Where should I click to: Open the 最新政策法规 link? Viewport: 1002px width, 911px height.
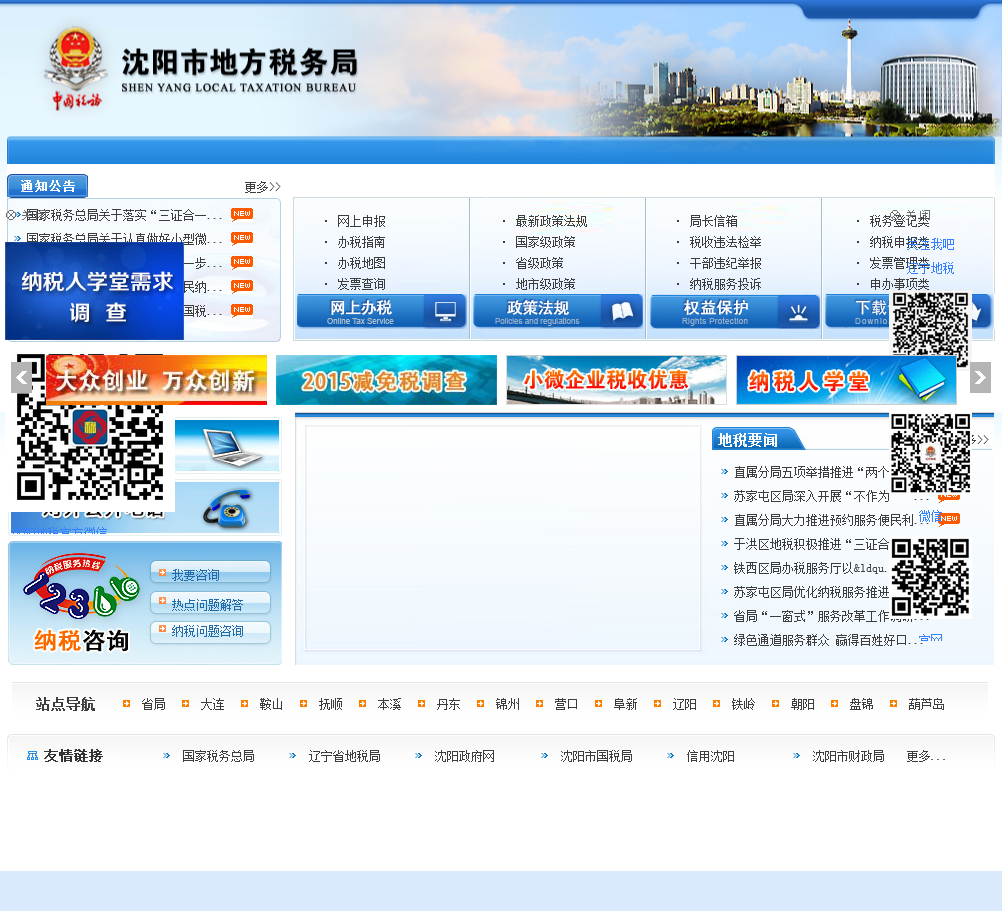(551, 221)
